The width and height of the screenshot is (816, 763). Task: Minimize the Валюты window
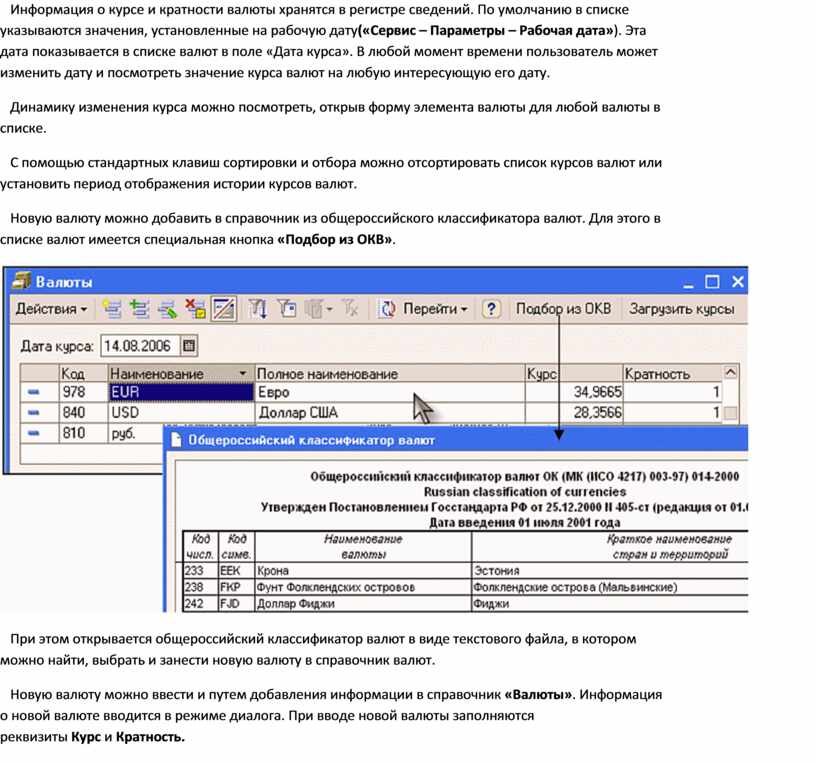[x=688, y=284]
